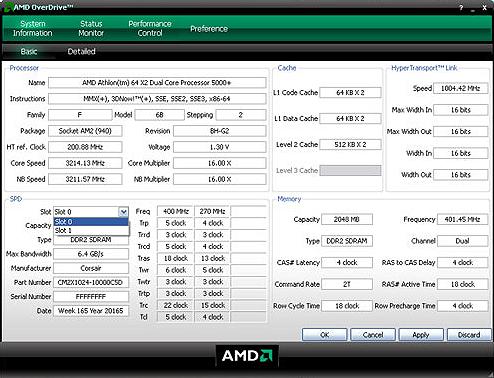
Task: Click the OK button
Action: pos(324,335)
